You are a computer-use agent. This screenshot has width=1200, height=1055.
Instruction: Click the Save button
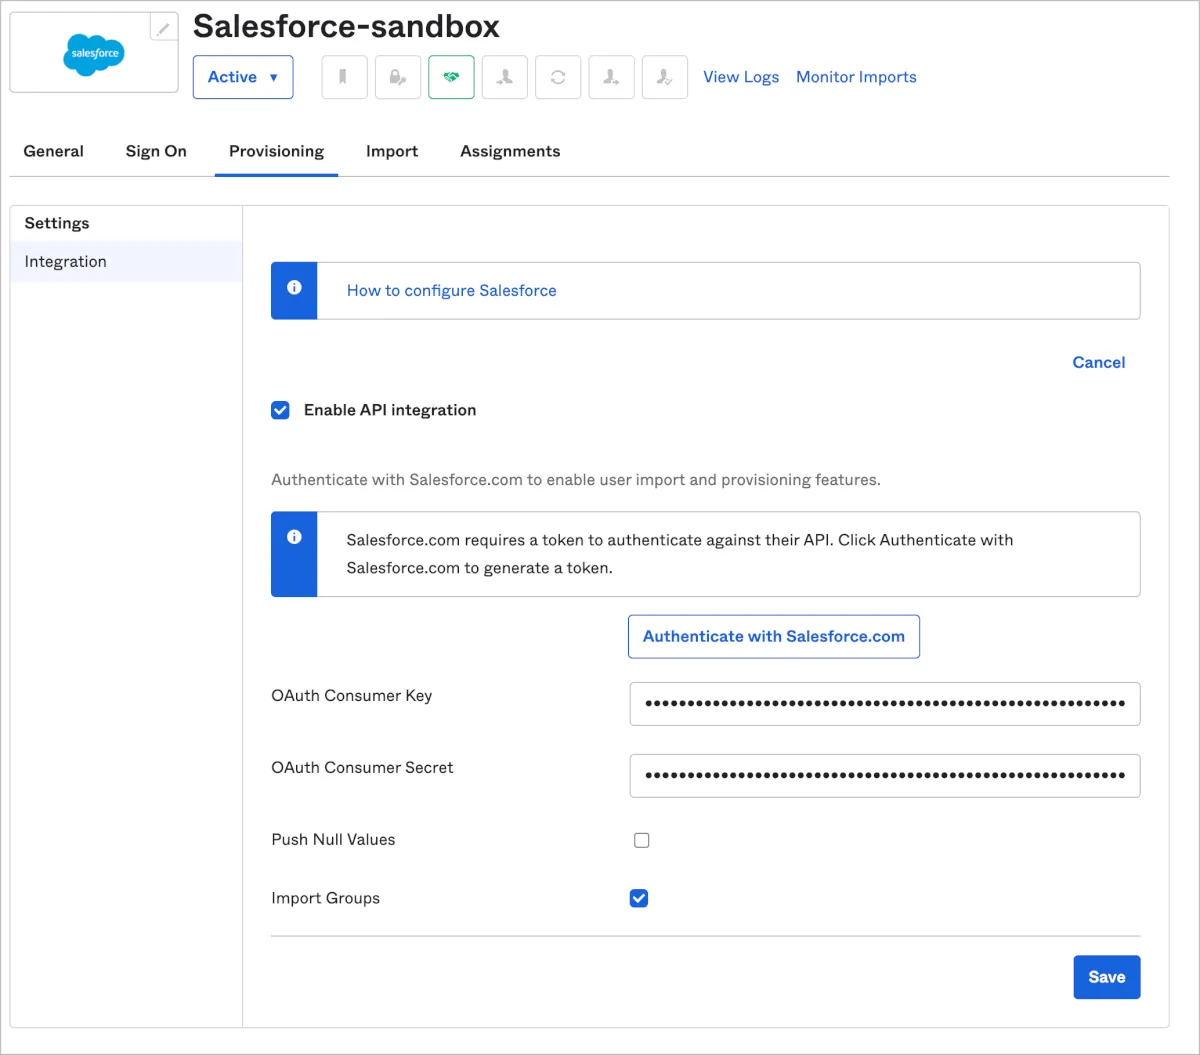click(1106, 977)
